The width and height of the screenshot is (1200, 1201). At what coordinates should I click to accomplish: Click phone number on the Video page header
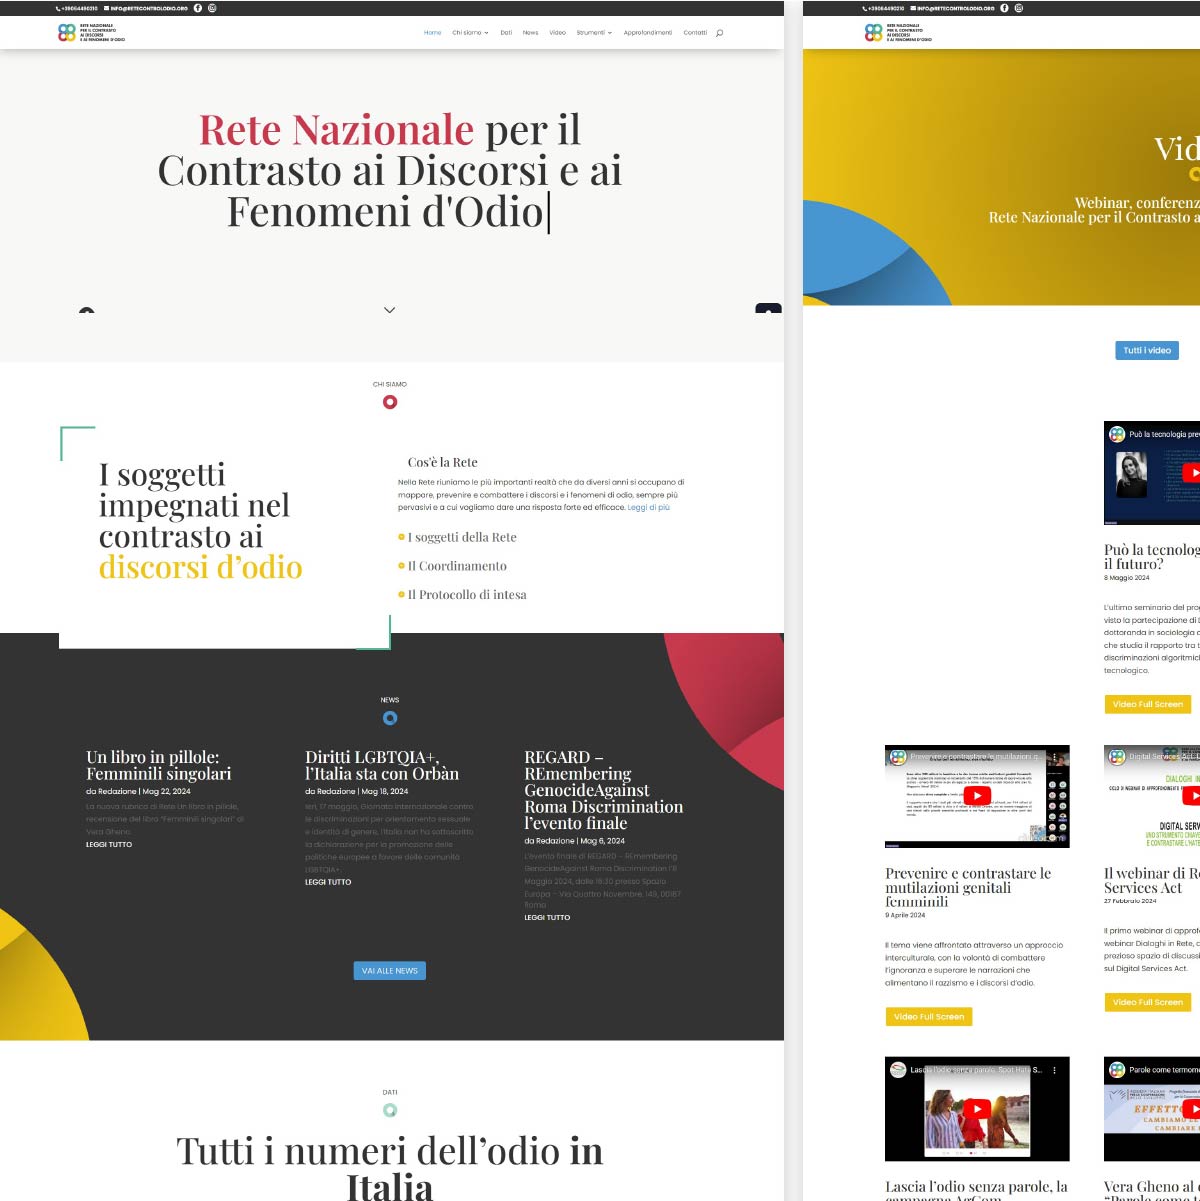pos(883,8)
